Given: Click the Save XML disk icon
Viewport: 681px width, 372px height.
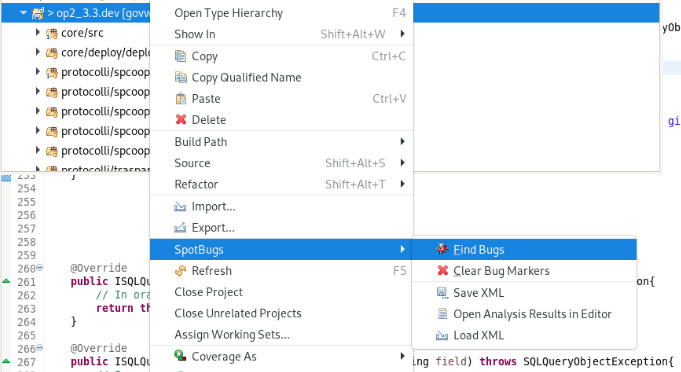Looking at the screenshot, I should point(442,292).
